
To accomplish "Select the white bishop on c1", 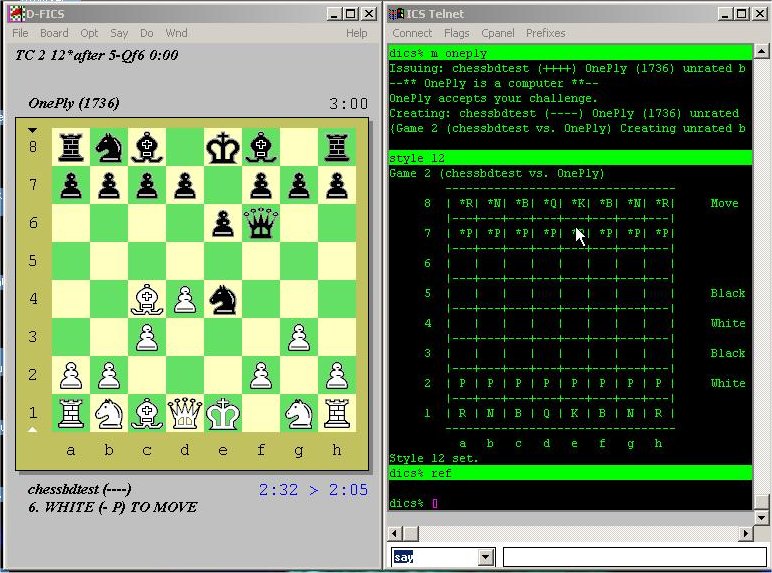I will [147, 414].
